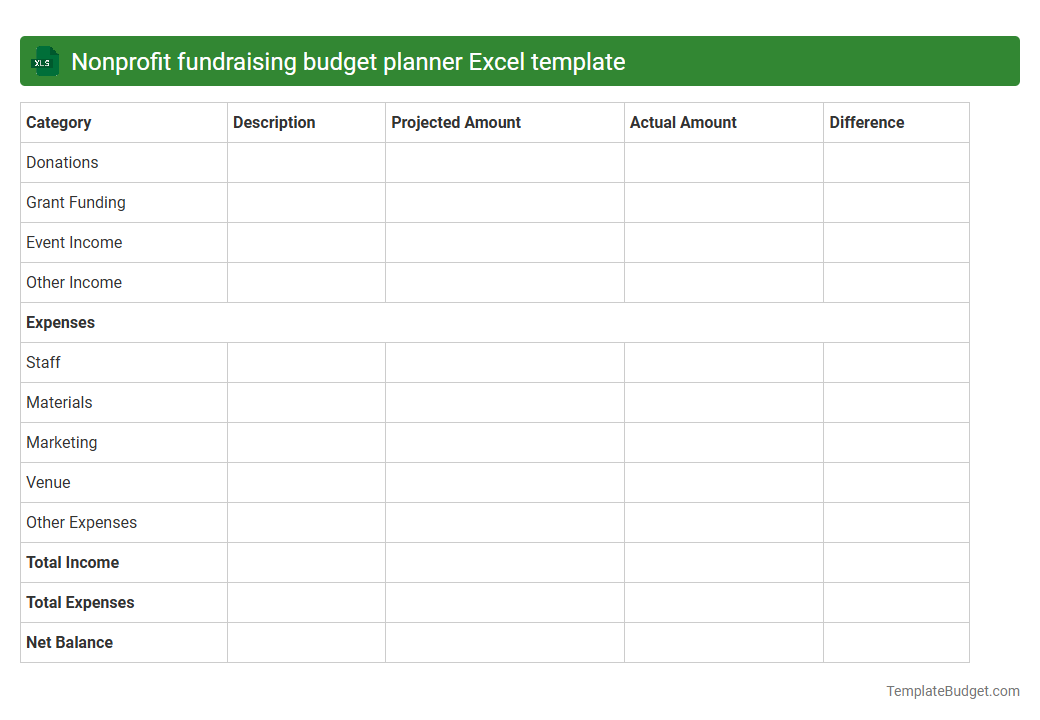This screenshot has height=720, width=1040.
Task: Select the Venue cell
Action: pyautogui.click(x=48, y=482)
